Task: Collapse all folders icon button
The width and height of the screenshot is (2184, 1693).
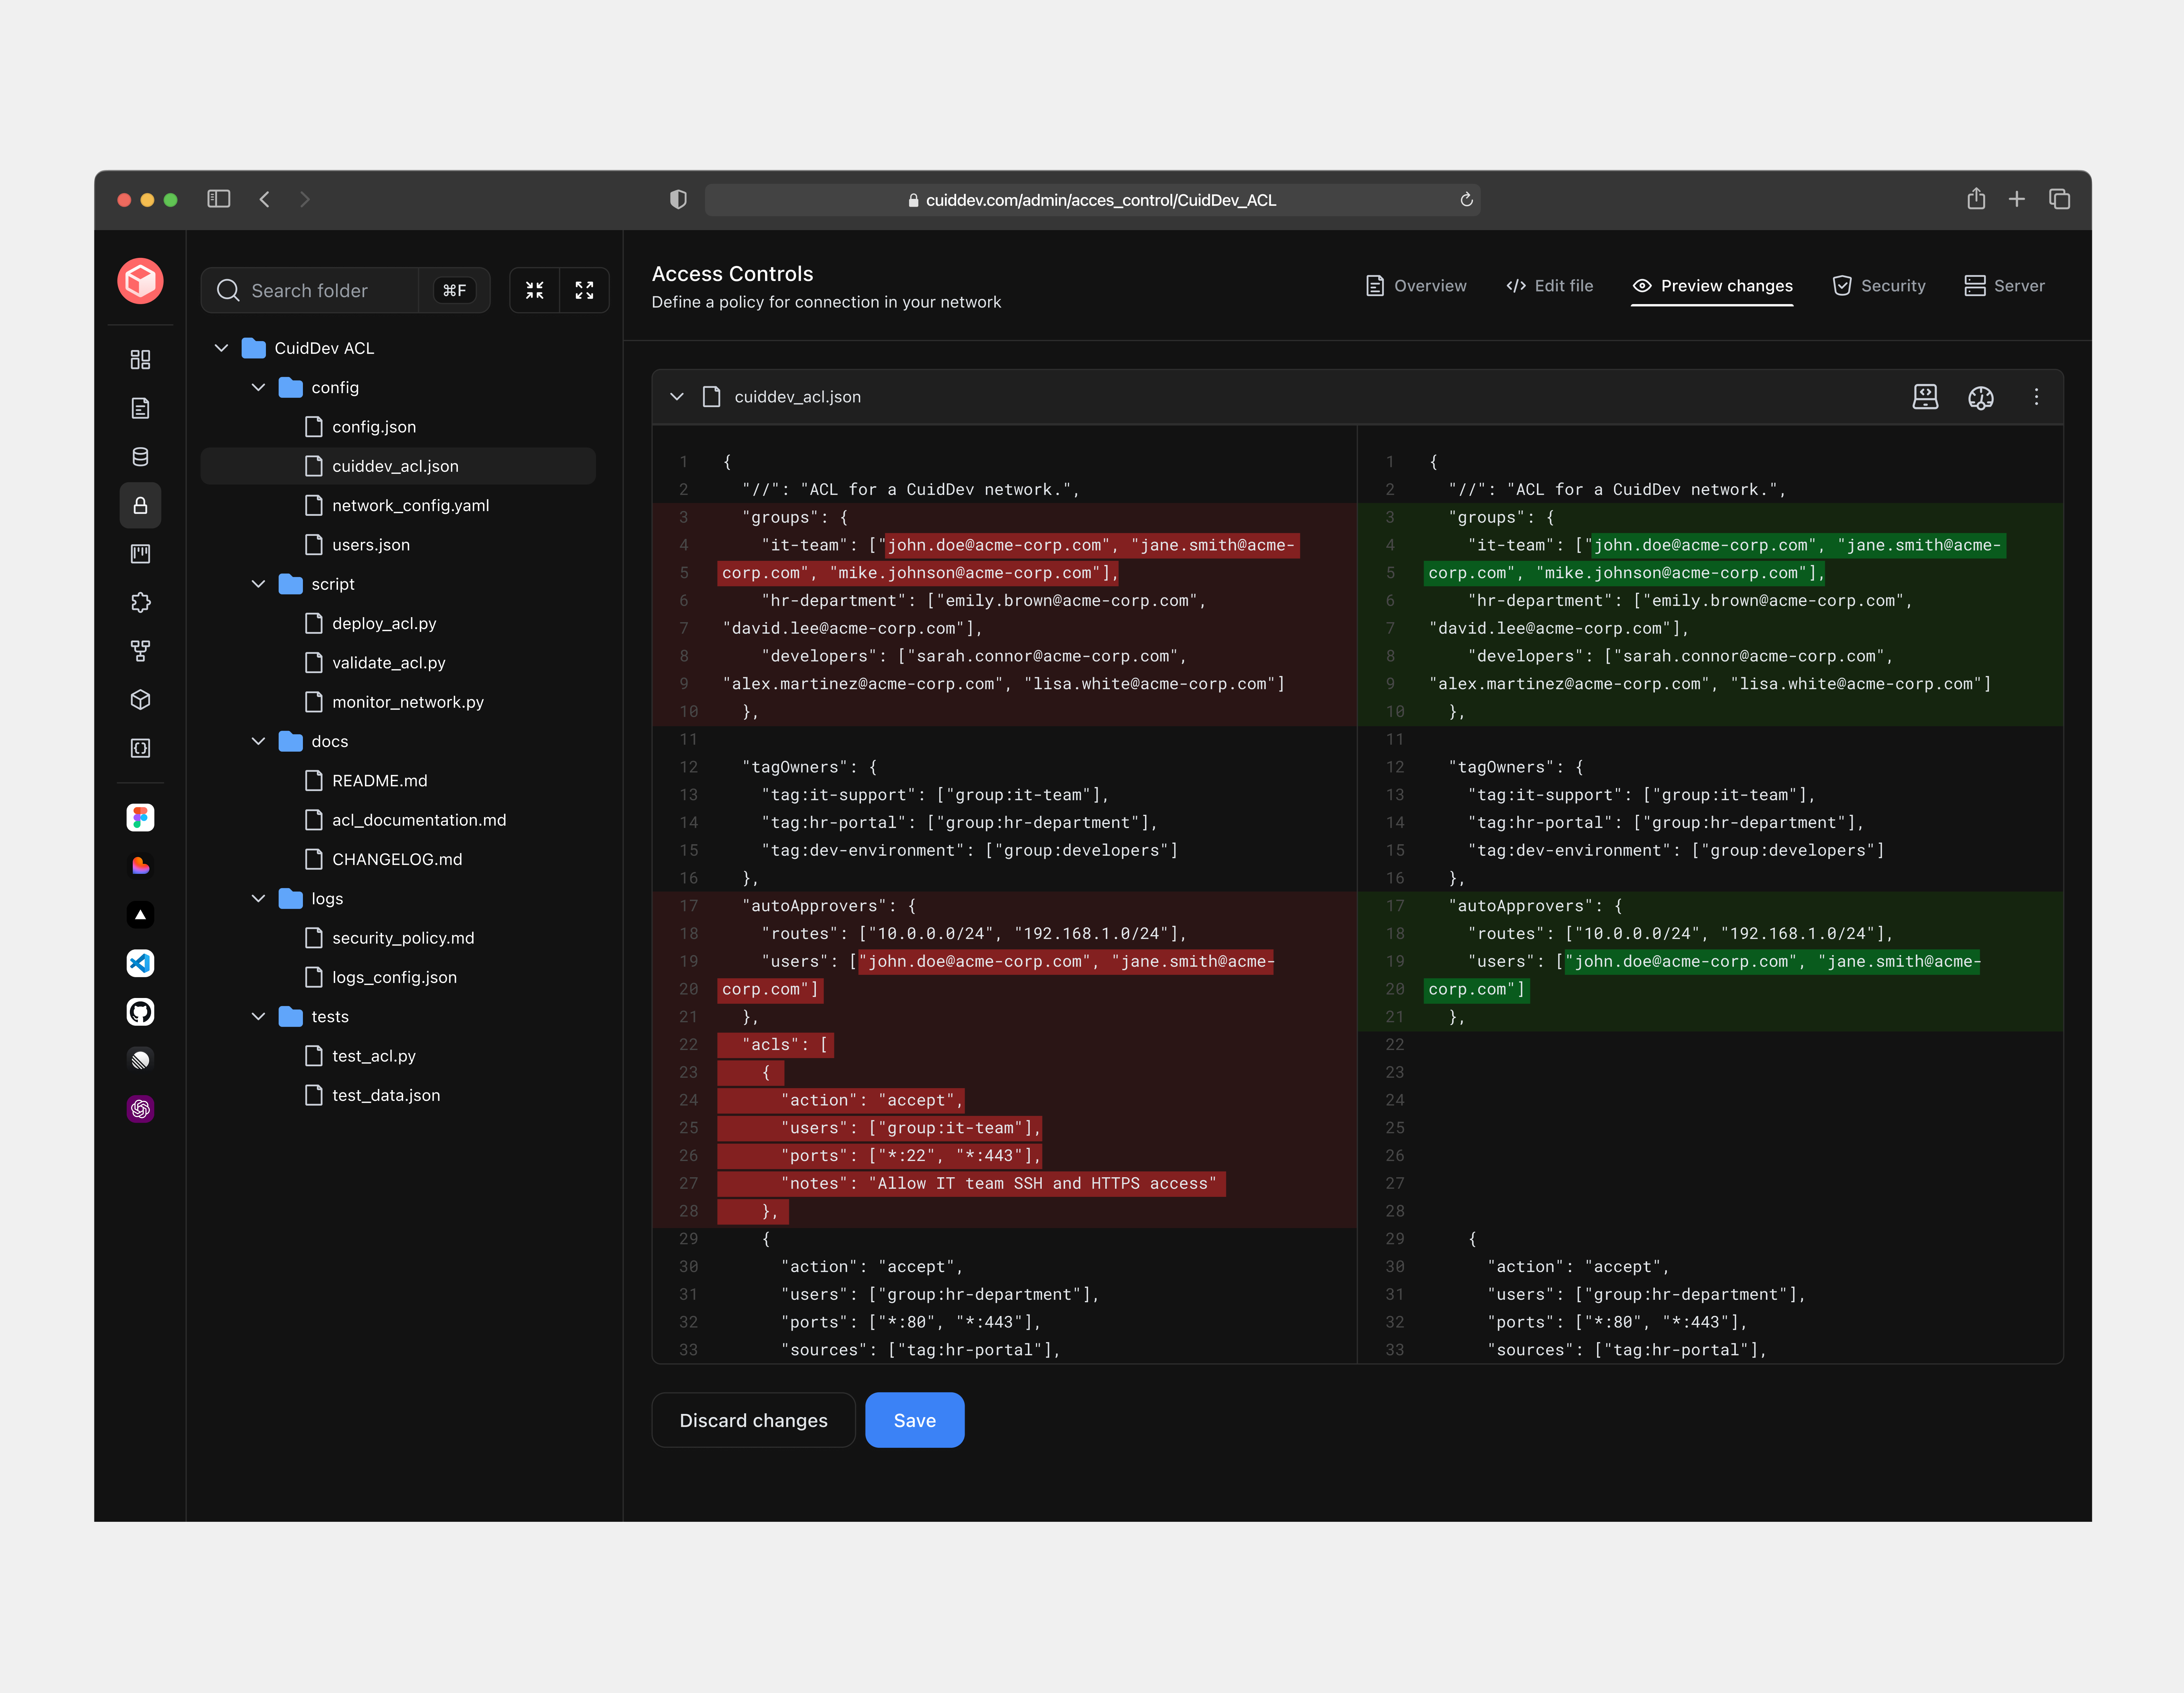Action: pos(535,290)
